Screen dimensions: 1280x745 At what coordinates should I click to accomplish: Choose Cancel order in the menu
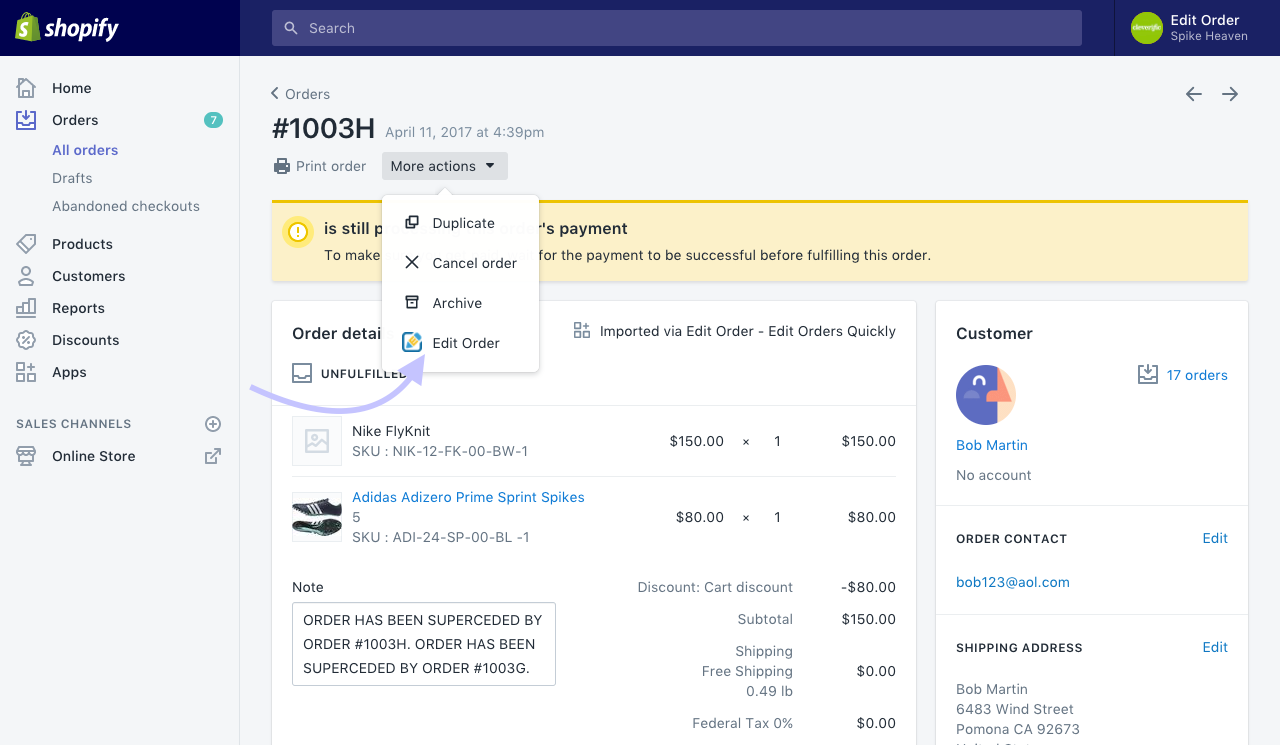473,262
